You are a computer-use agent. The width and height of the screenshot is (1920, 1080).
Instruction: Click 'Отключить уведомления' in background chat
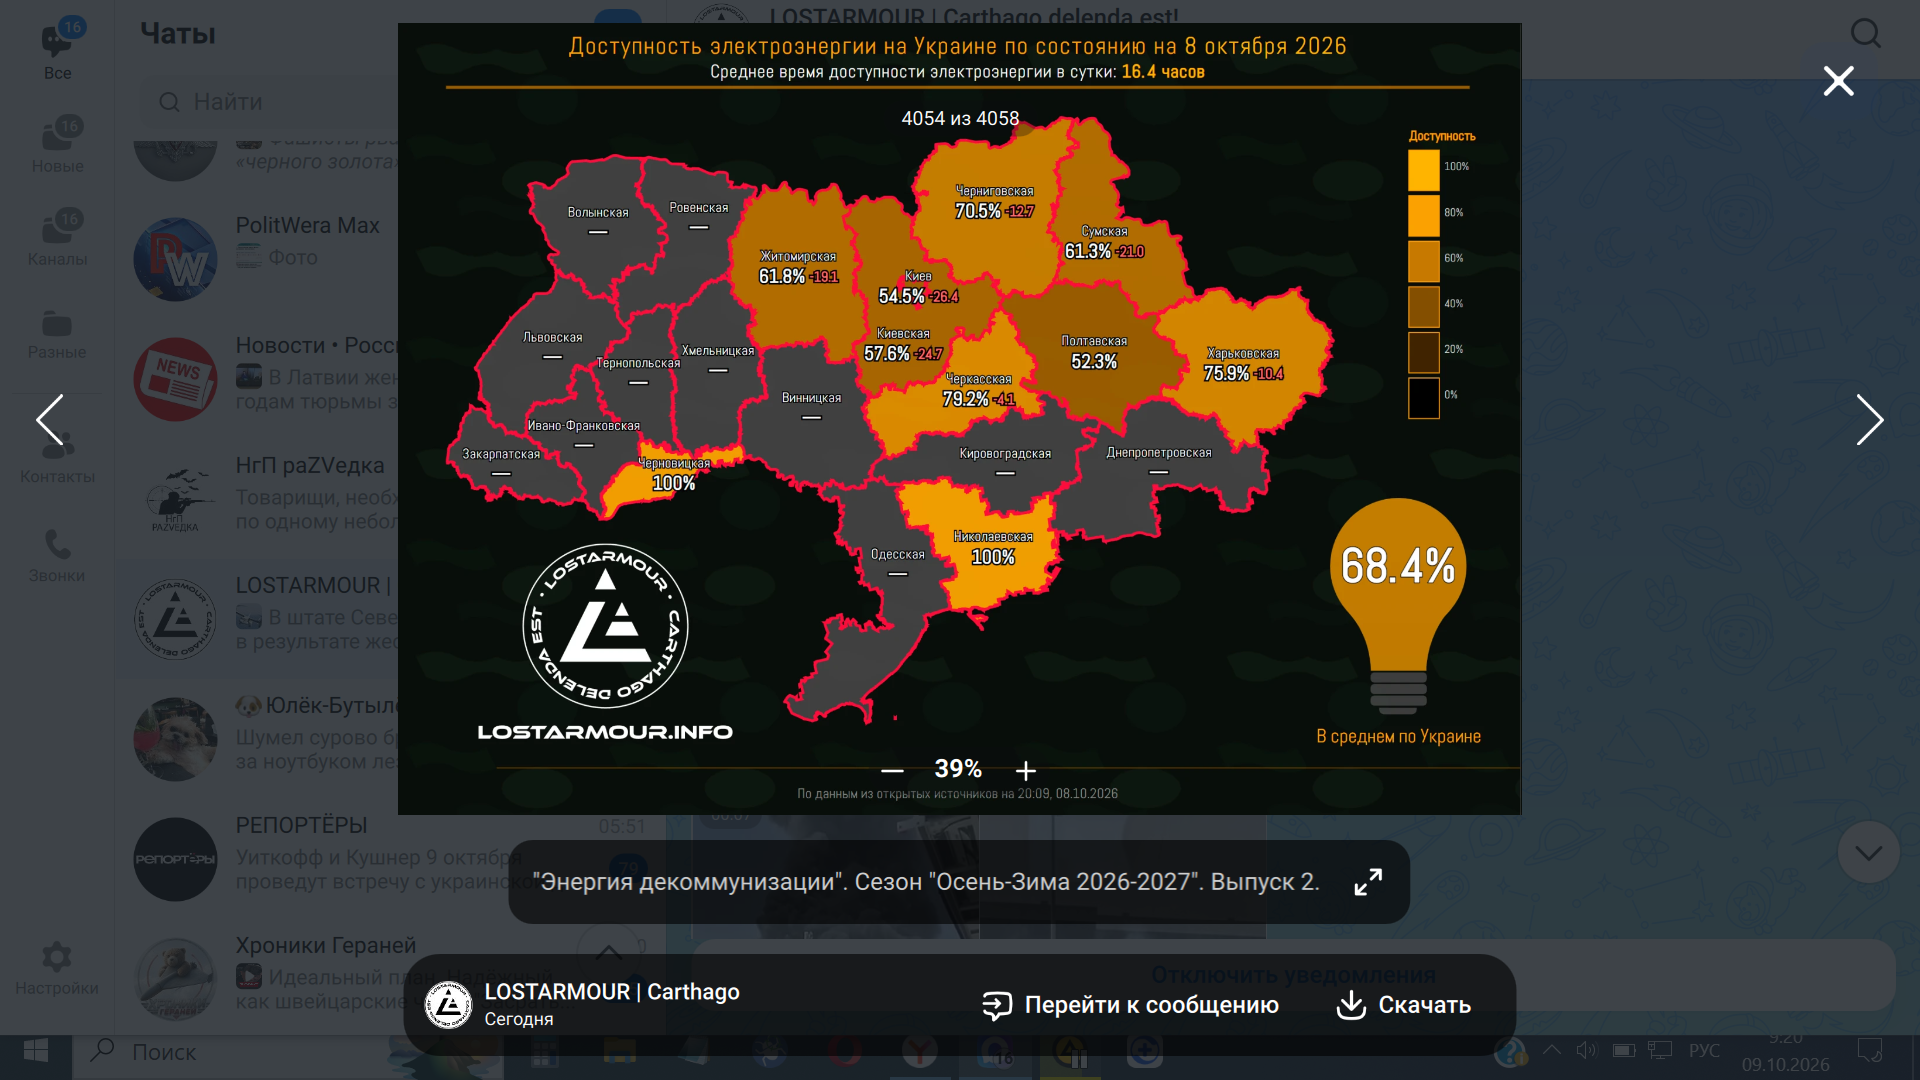tap(1293, 975)
